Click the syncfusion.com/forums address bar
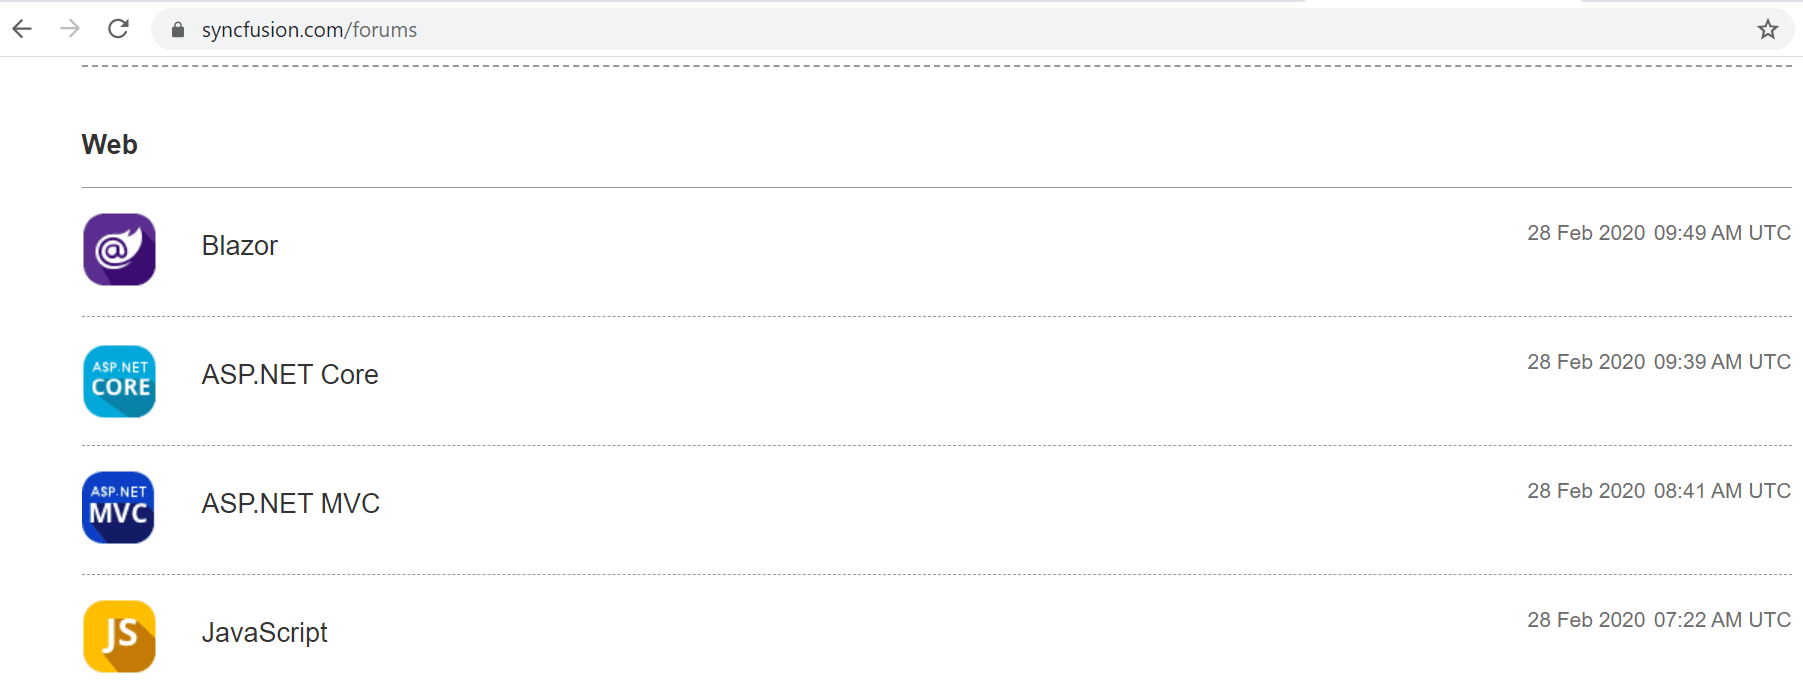 click(800, 30)
